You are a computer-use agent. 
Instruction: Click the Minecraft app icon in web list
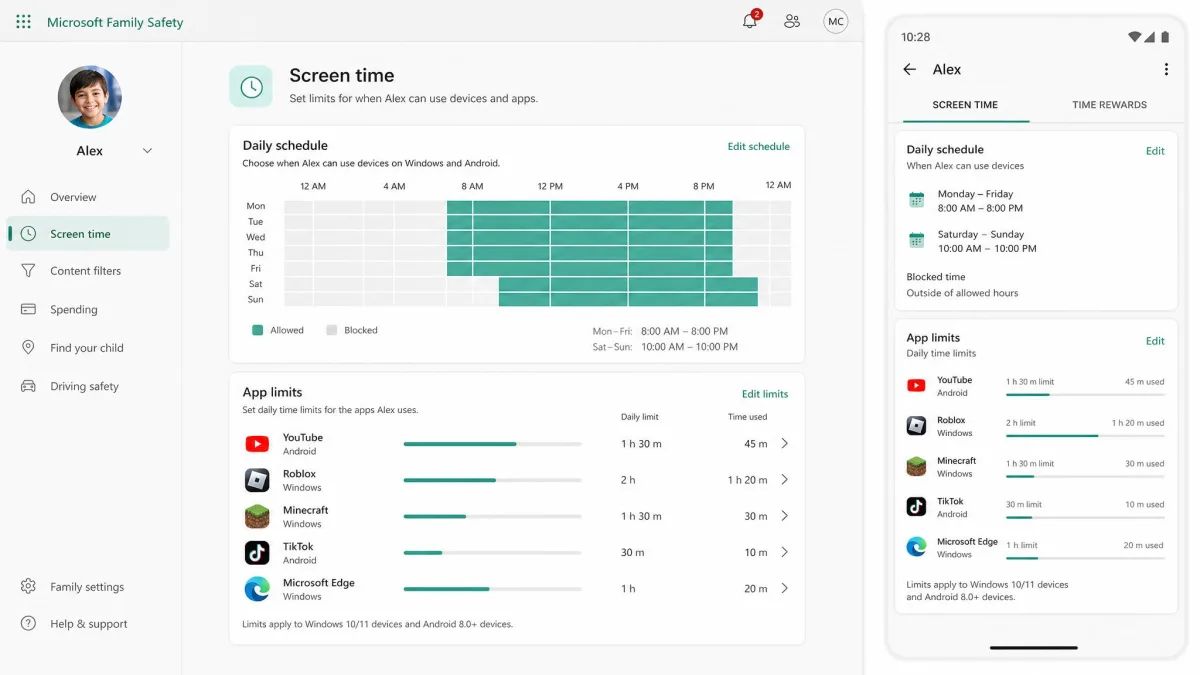(x=257, y=516)
